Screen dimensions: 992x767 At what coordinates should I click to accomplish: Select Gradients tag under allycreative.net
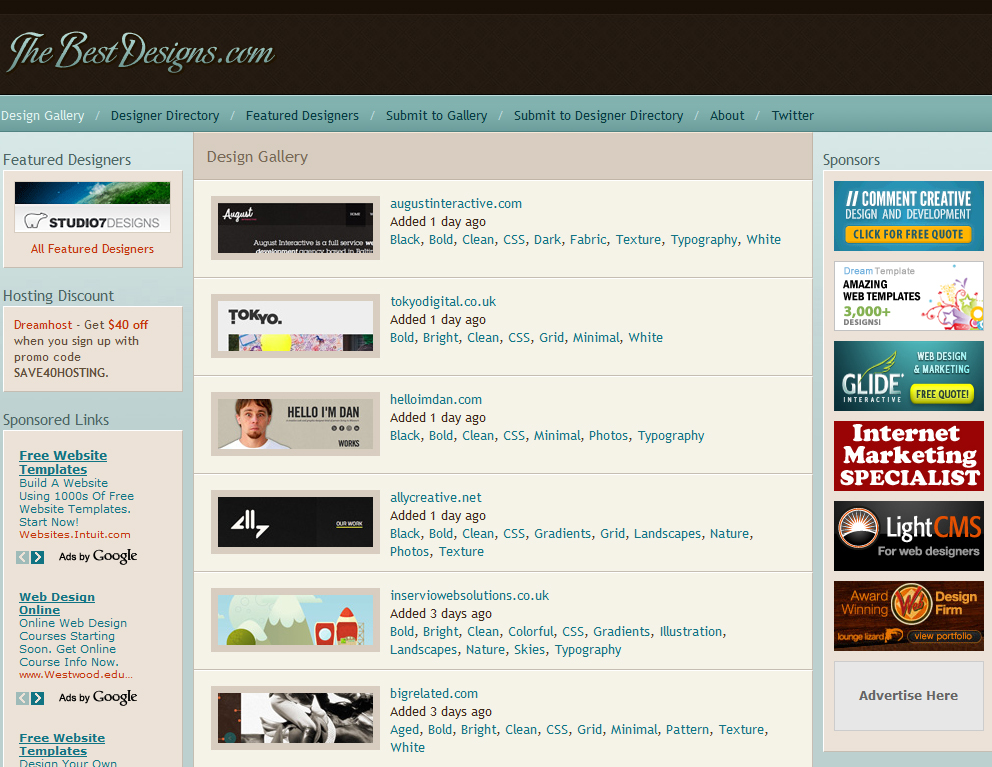562,534
